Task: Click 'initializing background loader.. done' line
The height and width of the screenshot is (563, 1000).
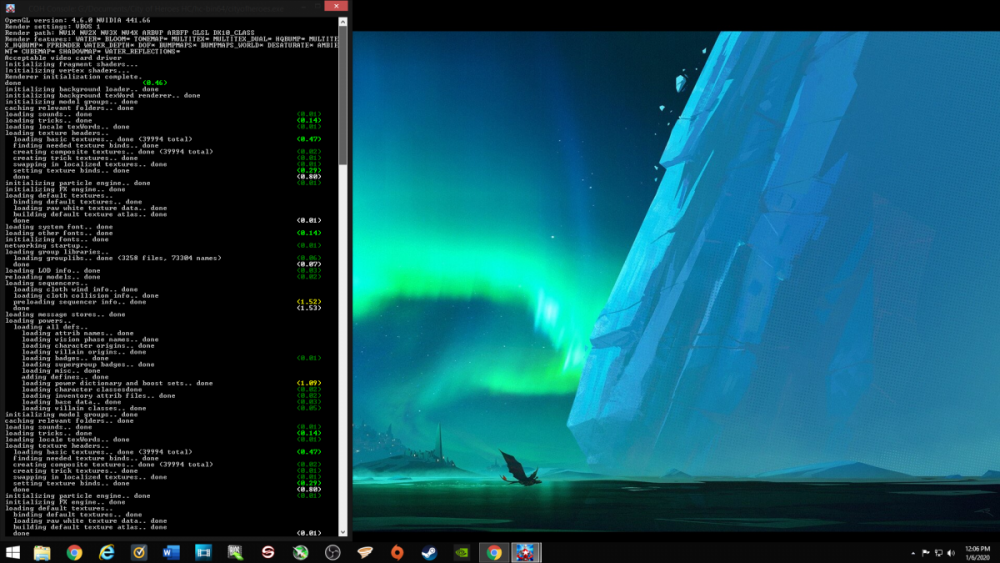Action: (x=82, y=89)
